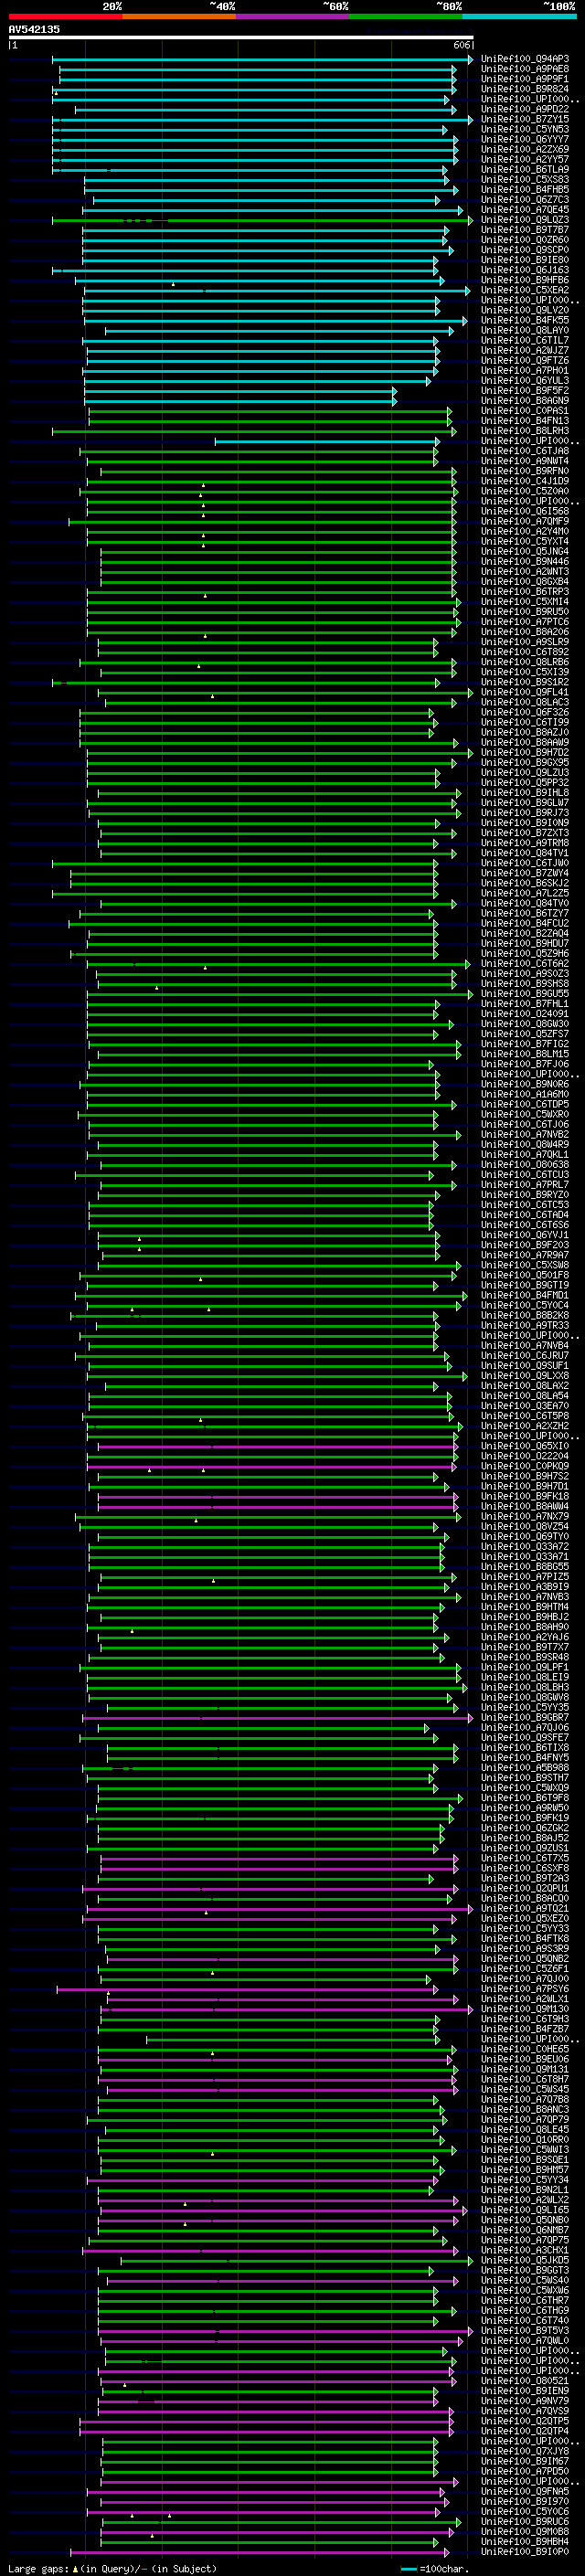The image size is (585, 2576).
Task: Select label UniRef100_A7NX79
Action: tap(525, 1517)
